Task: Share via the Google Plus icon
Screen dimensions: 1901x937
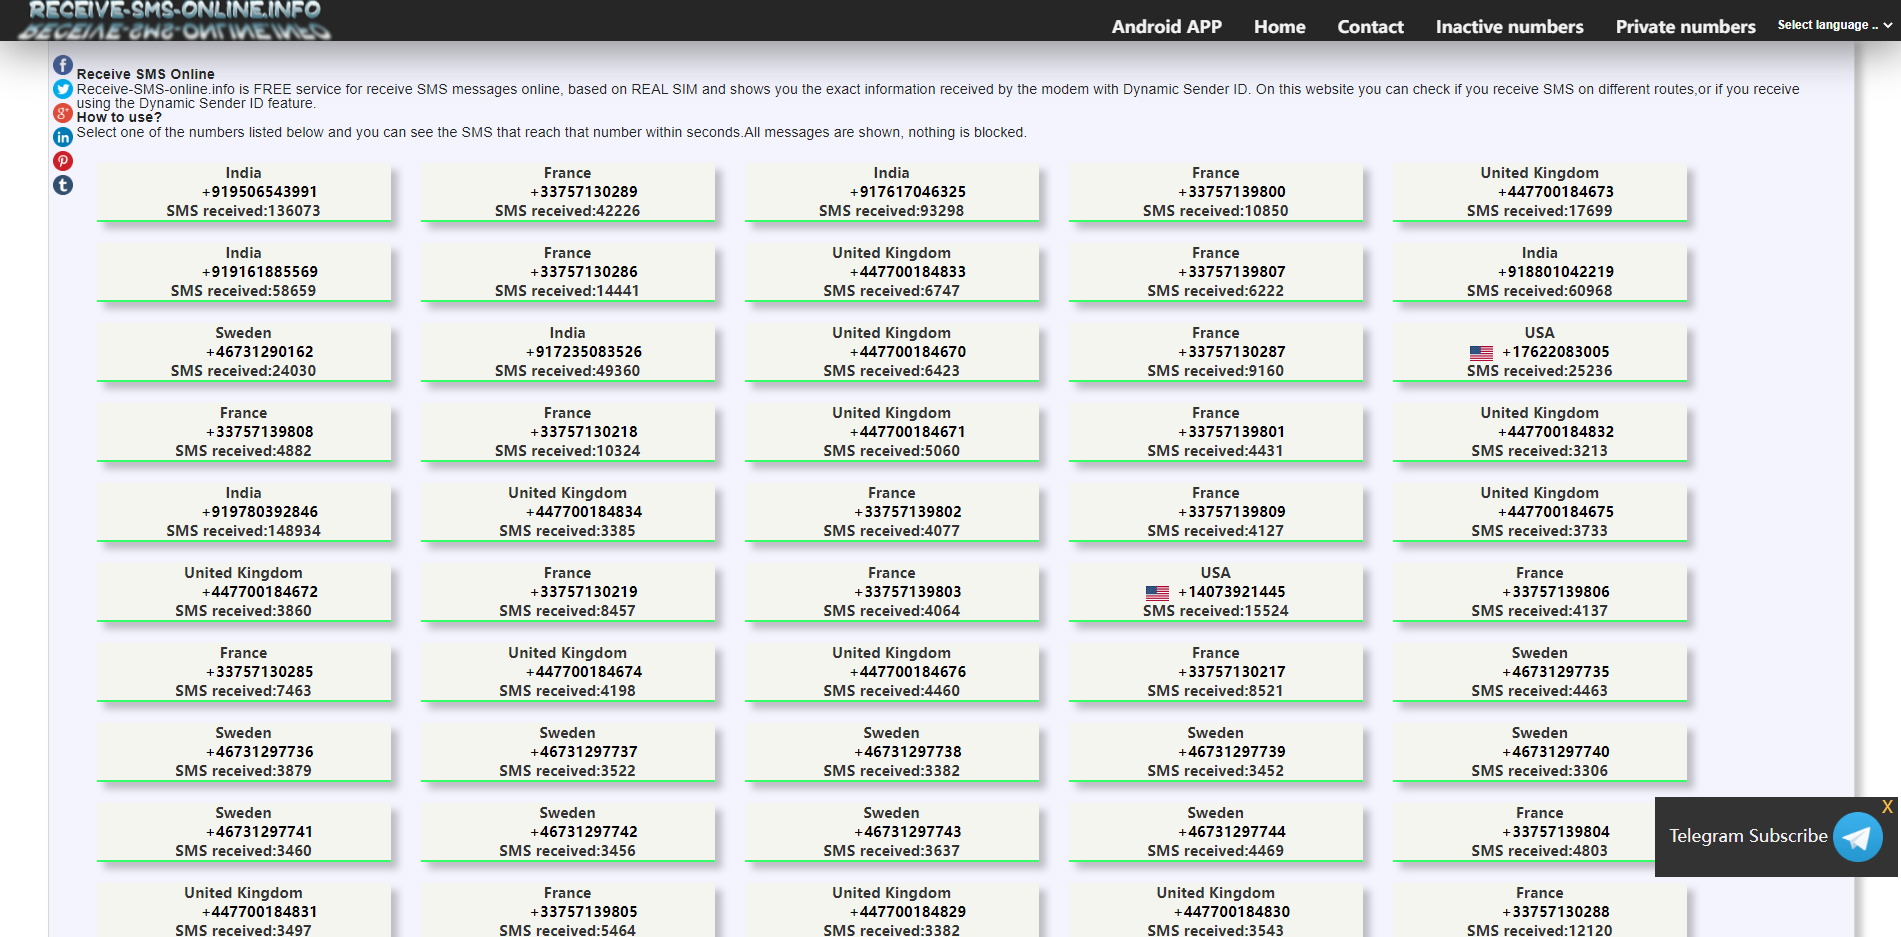Action: (63, 113)
